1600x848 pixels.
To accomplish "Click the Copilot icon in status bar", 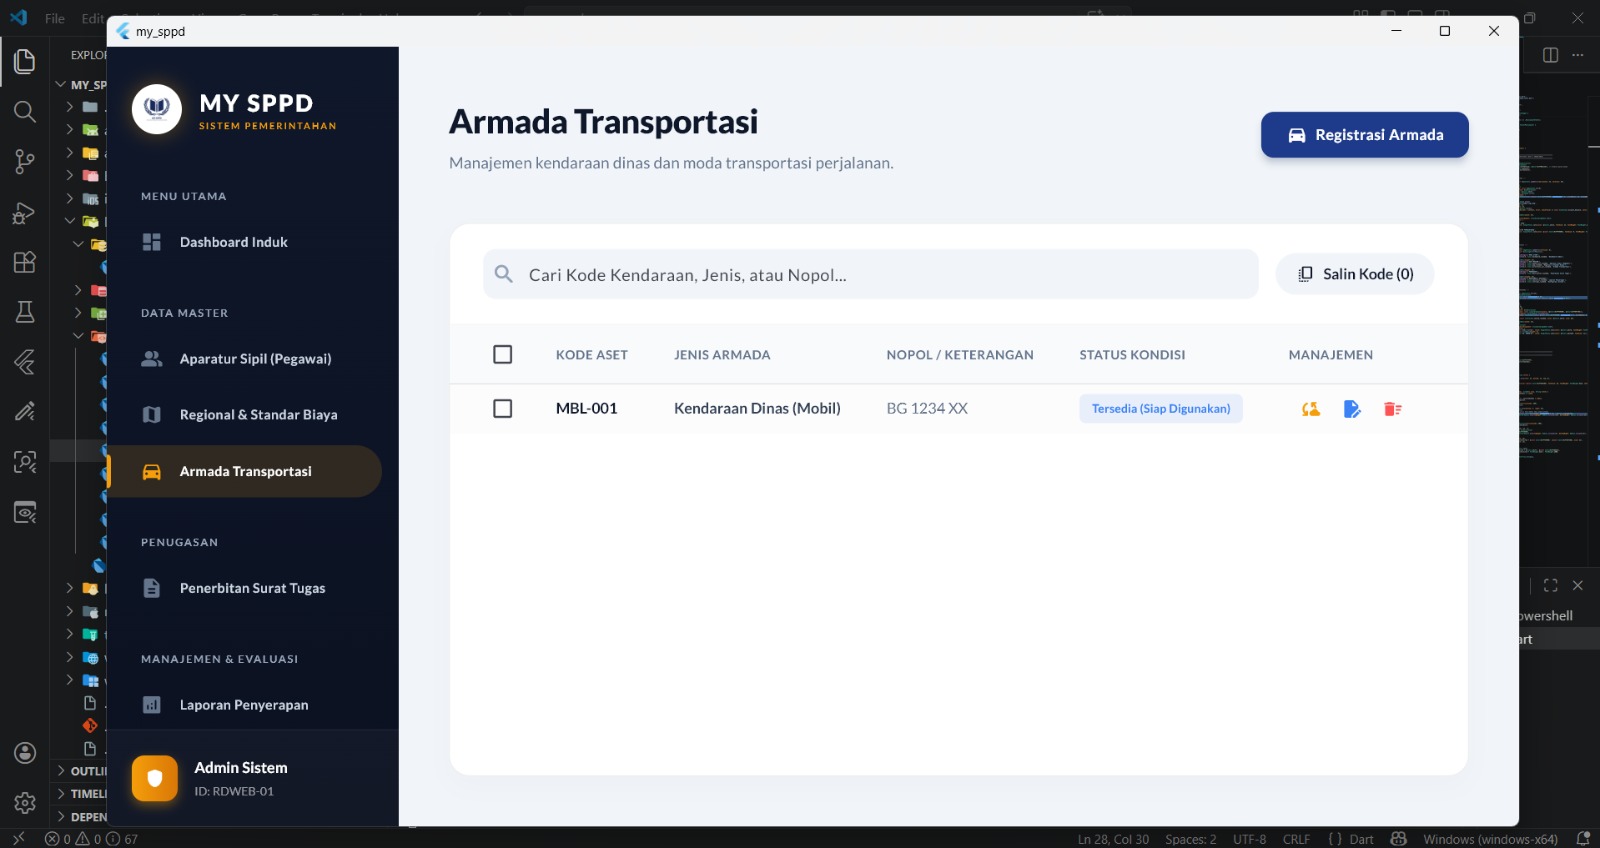I will [1399, 838].
